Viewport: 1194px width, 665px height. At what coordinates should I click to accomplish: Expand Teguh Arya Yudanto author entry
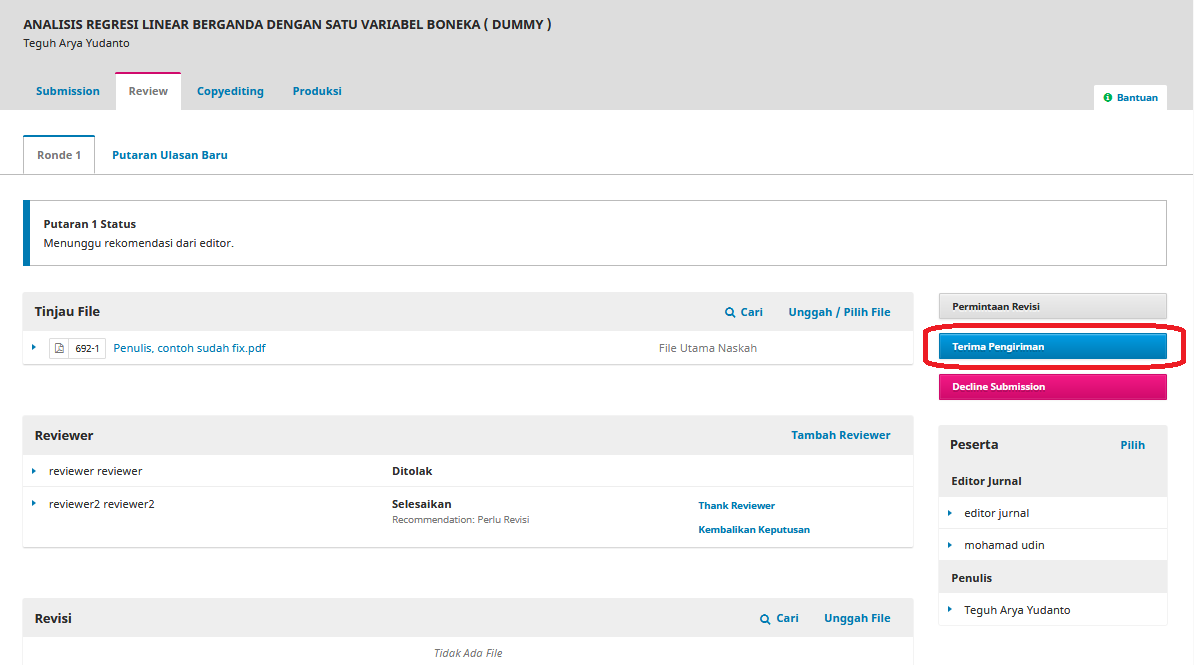coord(949,610)
